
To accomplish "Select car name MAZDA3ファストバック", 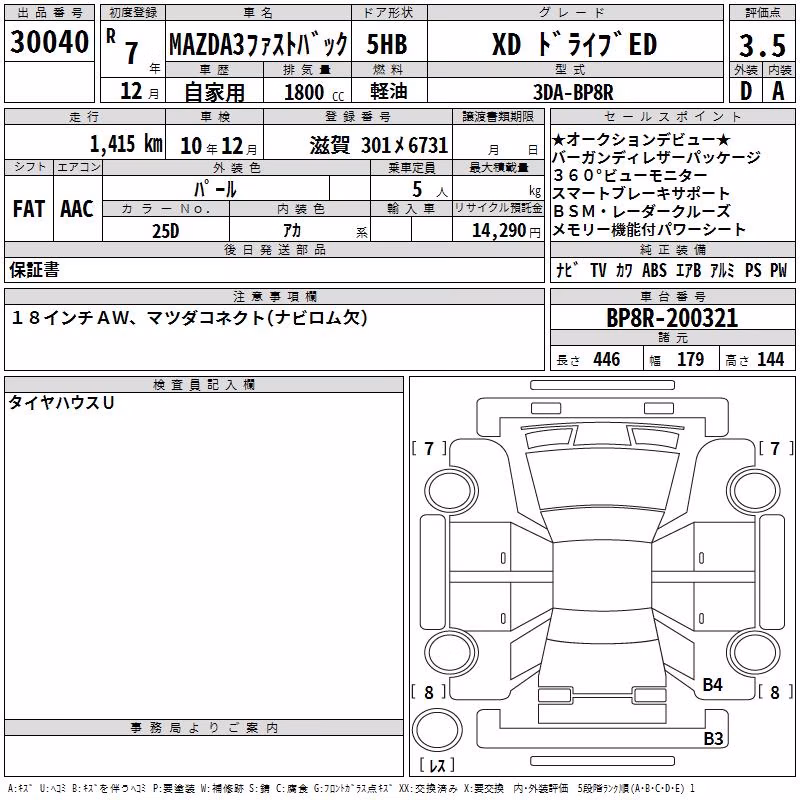I will coord(258,44).
